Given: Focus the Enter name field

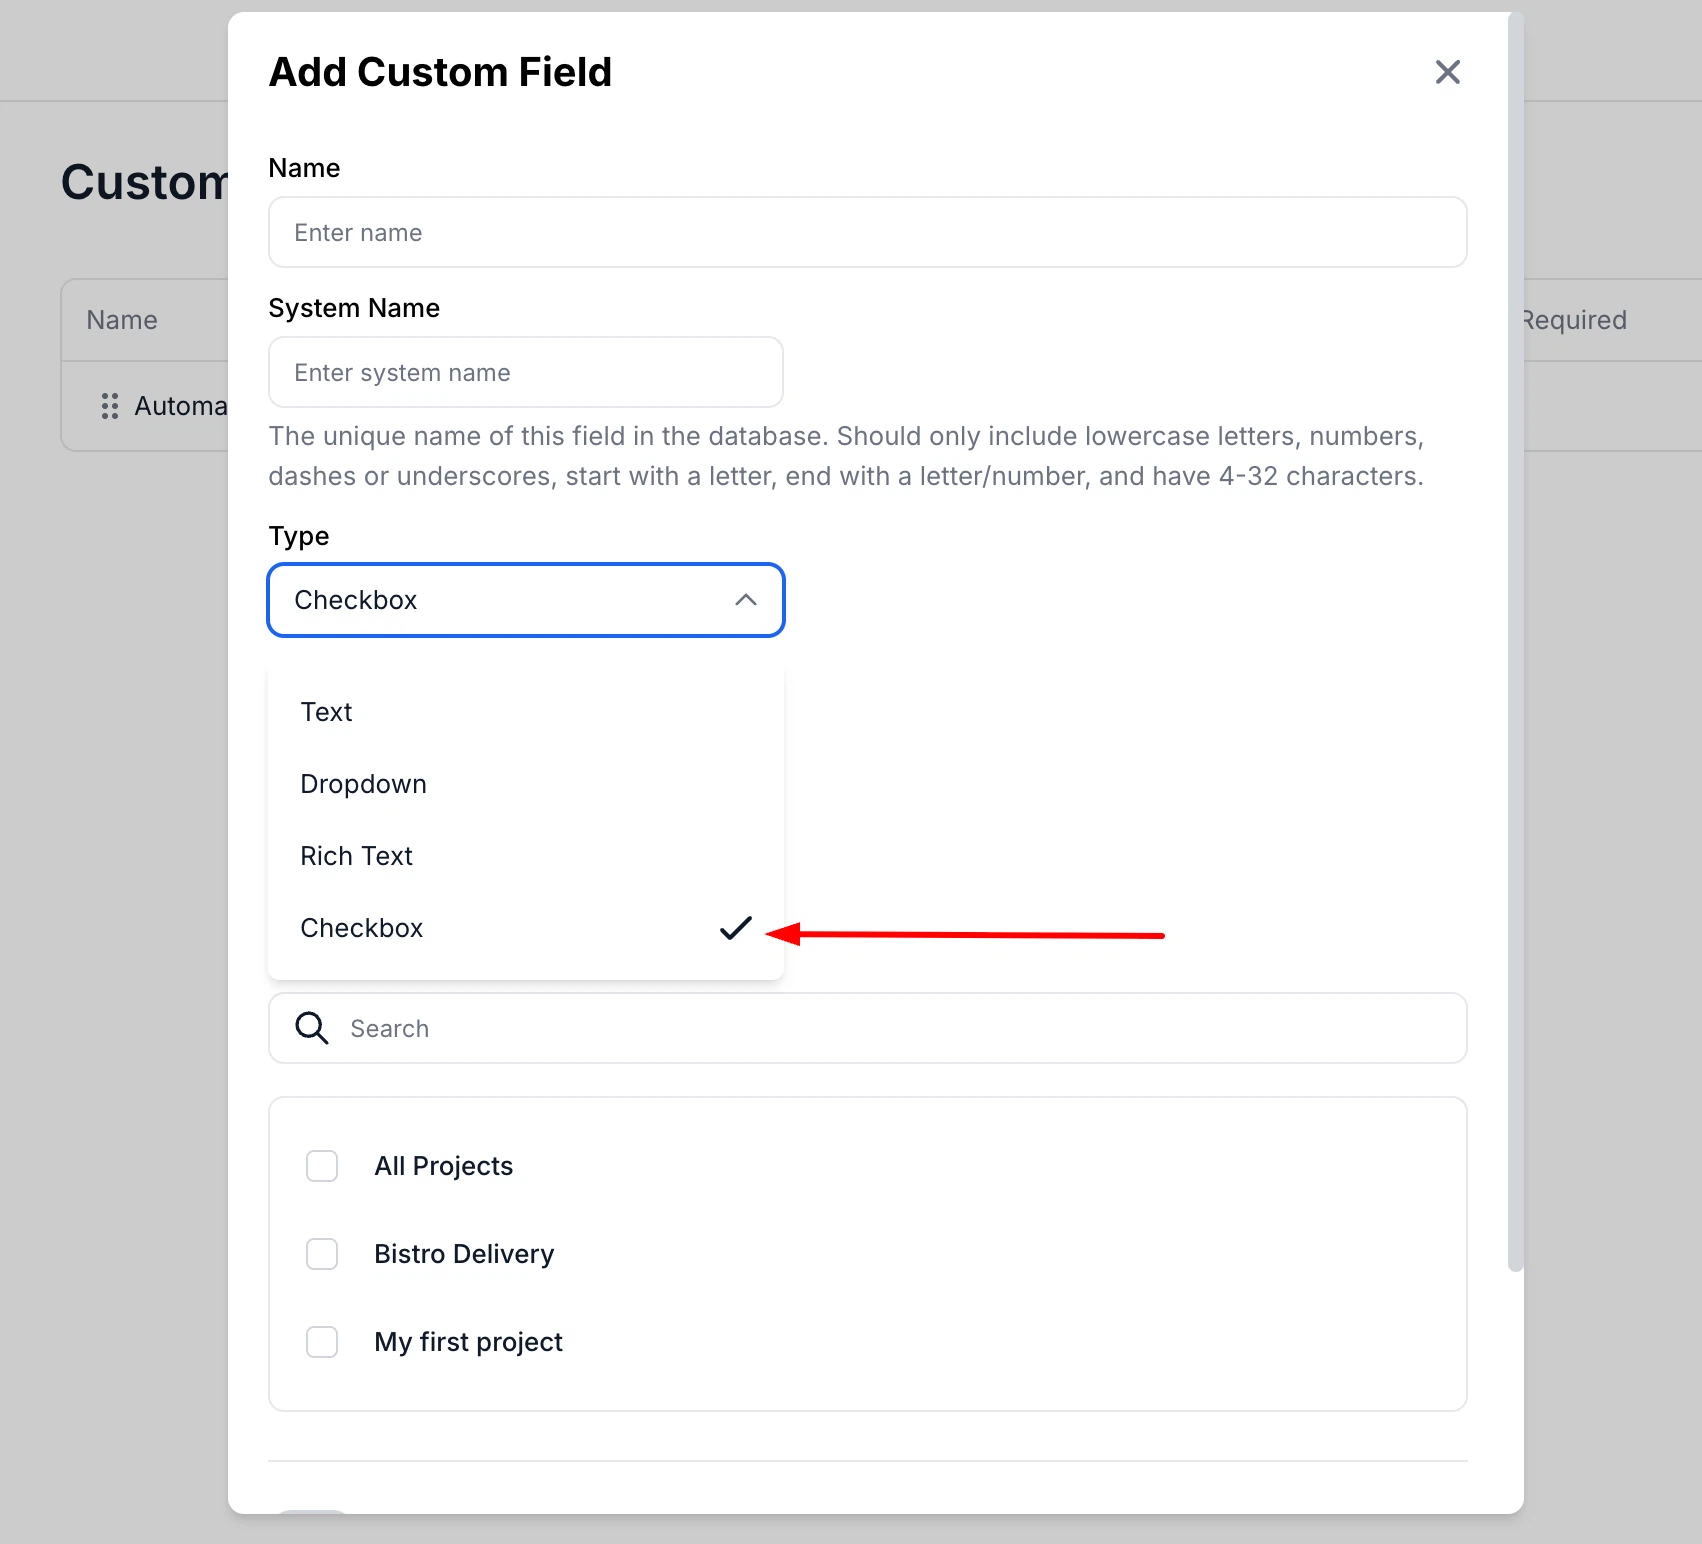Looking at the screenshot, I should (868, 232).
